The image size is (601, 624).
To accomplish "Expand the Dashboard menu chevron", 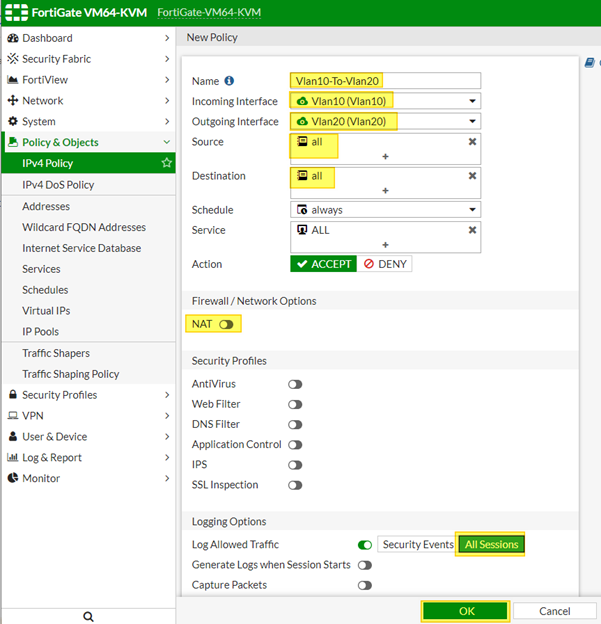I will point(167,38).
